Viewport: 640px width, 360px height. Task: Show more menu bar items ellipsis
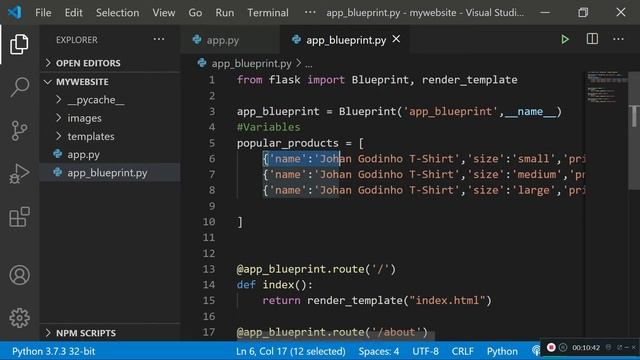[310, 12]
